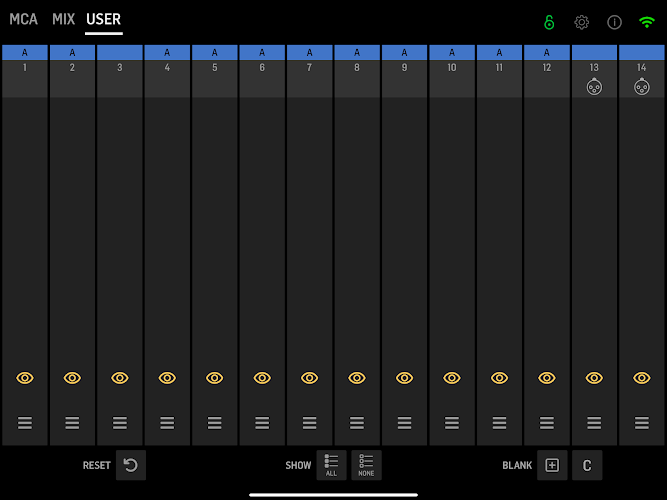This screenshot has width=667, height=500.
Task: Click the C button beside Blank
Action: click(x=587, y=465)
